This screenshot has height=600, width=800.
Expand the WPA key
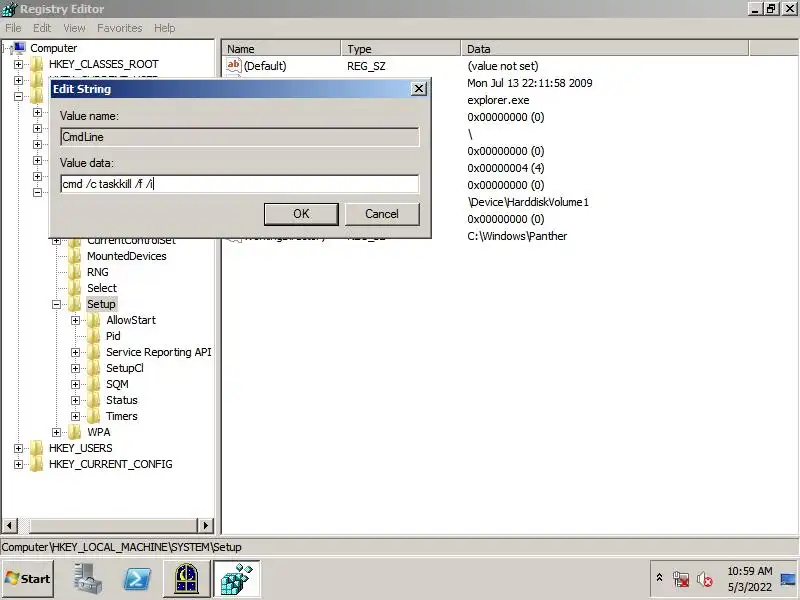pos(57,432)
